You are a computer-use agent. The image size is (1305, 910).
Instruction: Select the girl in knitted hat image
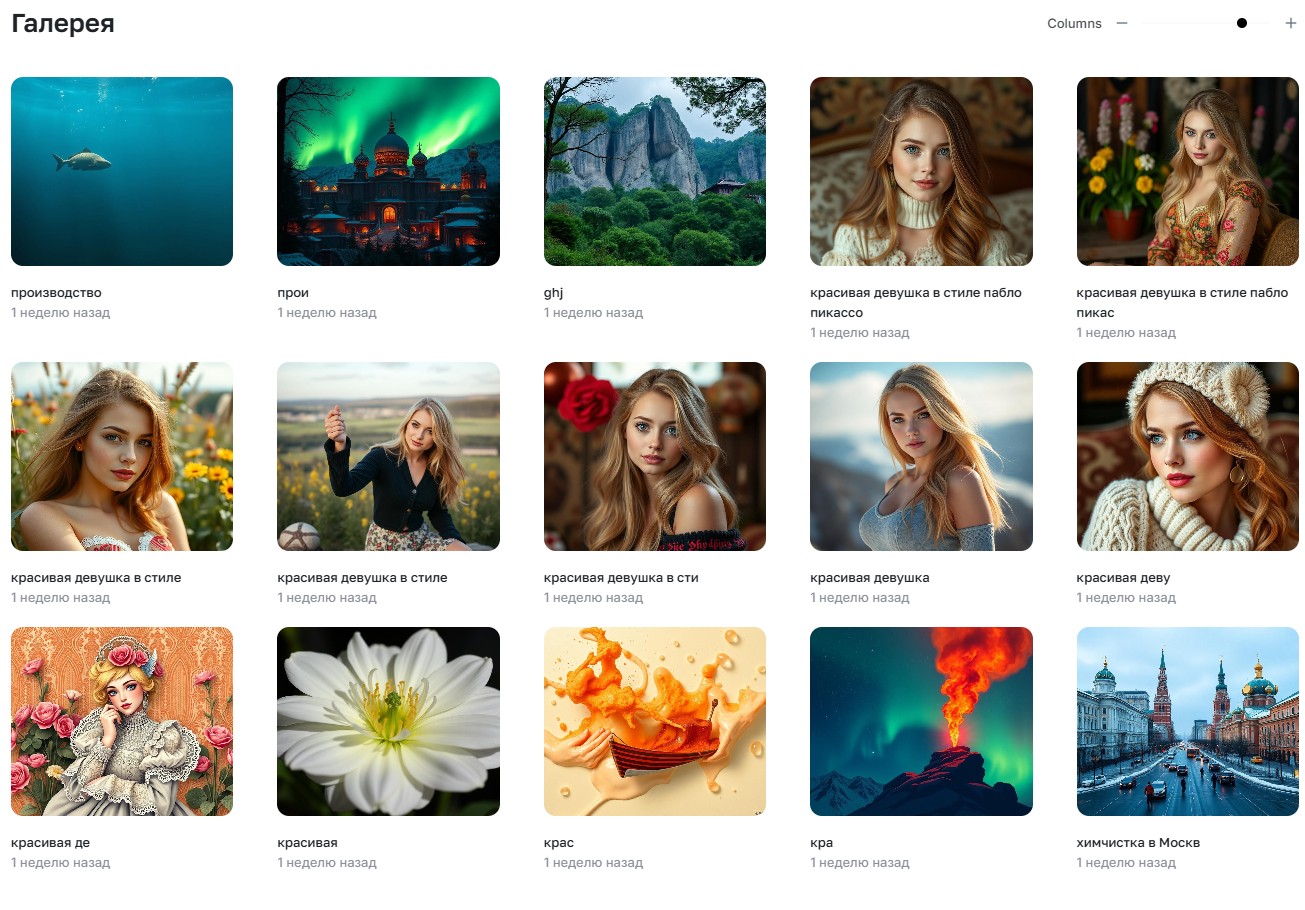coord(1187,456)
